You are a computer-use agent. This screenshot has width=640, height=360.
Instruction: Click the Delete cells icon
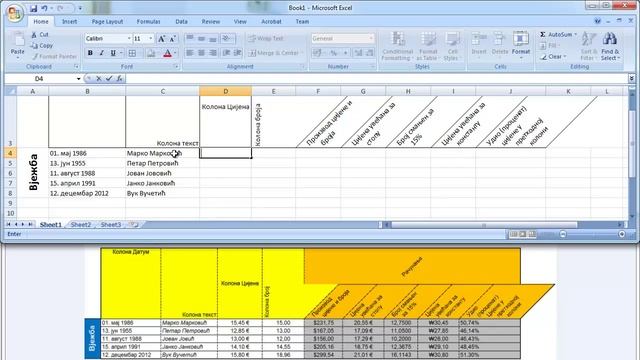pos(499,39)
